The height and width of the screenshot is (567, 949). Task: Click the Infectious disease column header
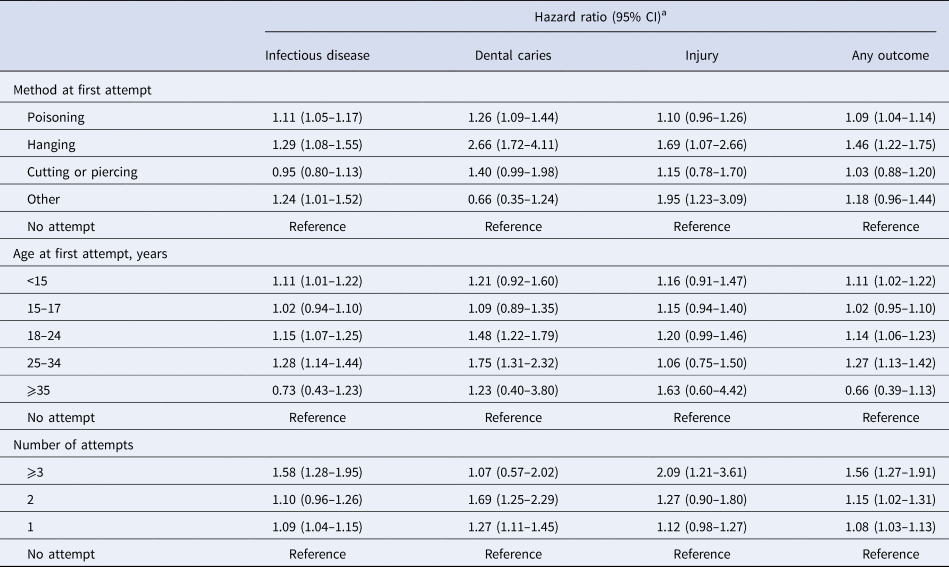[317, 56]
